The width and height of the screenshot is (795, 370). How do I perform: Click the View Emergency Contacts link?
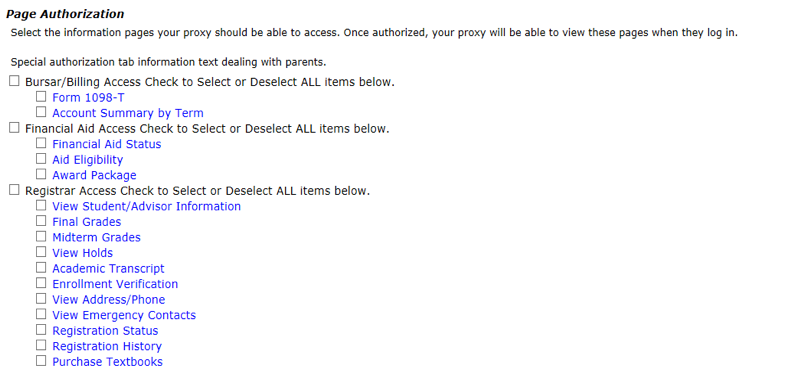(x=124, y=315)
